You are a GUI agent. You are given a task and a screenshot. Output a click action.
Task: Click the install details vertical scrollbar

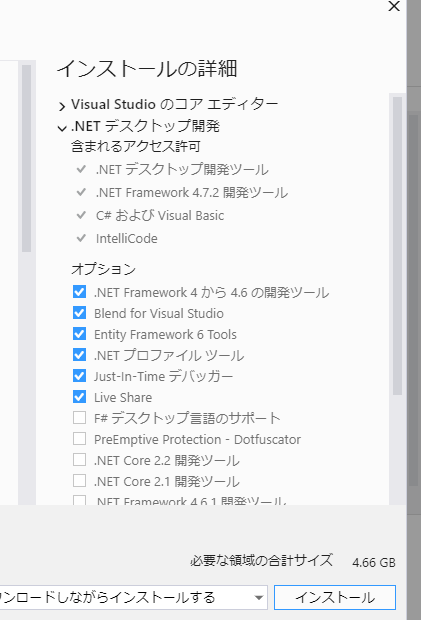pyautogui.click(x=397, y=246)
